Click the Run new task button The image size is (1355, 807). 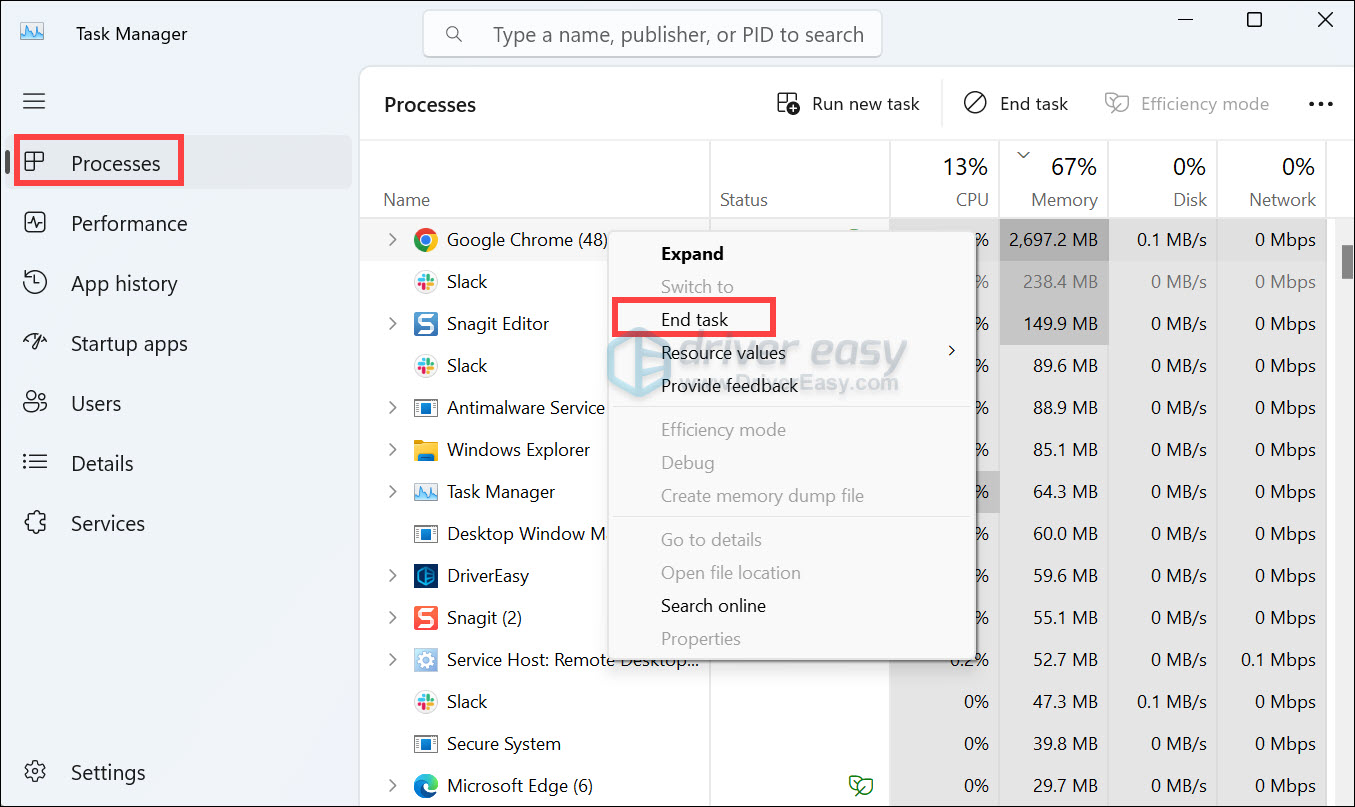click(x=848, y=104)
